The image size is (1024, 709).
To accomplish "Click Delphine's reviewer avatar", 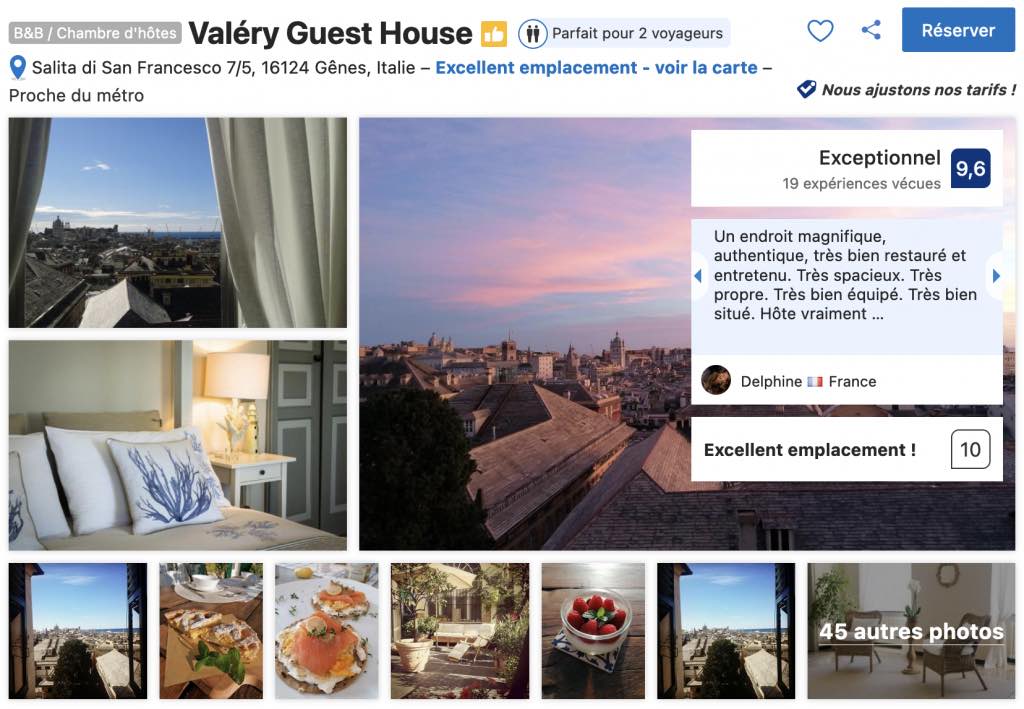I will pyautogui.click(x=716, y=380).
